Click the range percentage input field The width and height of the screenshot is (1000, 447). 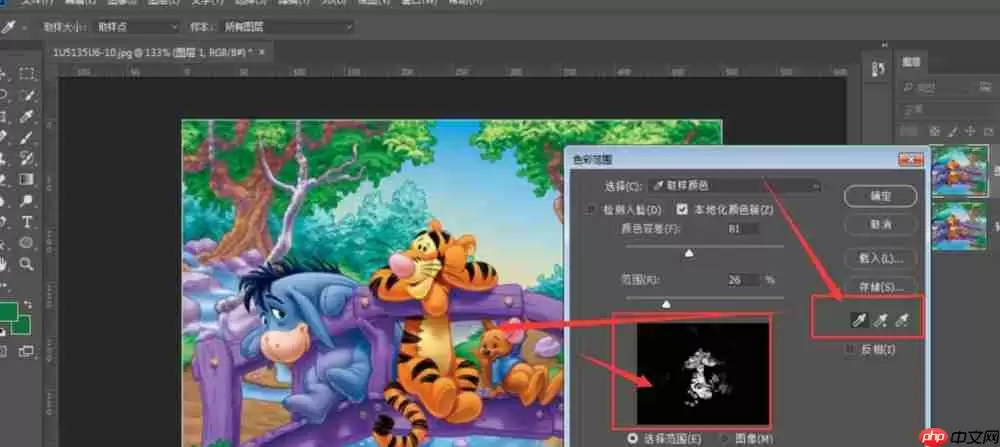tap(743, 279)
